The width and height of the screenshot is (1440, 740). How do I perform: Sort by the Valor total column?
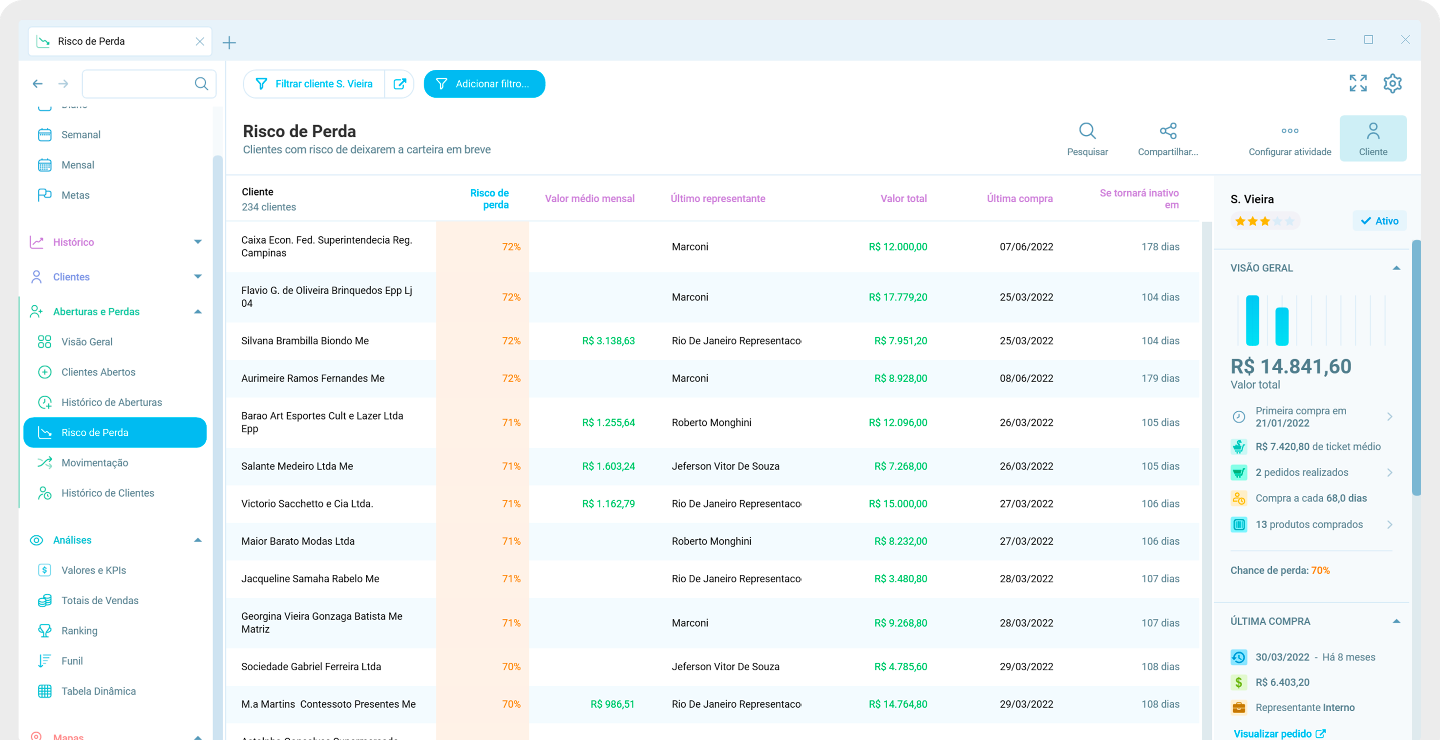tap(904, 199)
